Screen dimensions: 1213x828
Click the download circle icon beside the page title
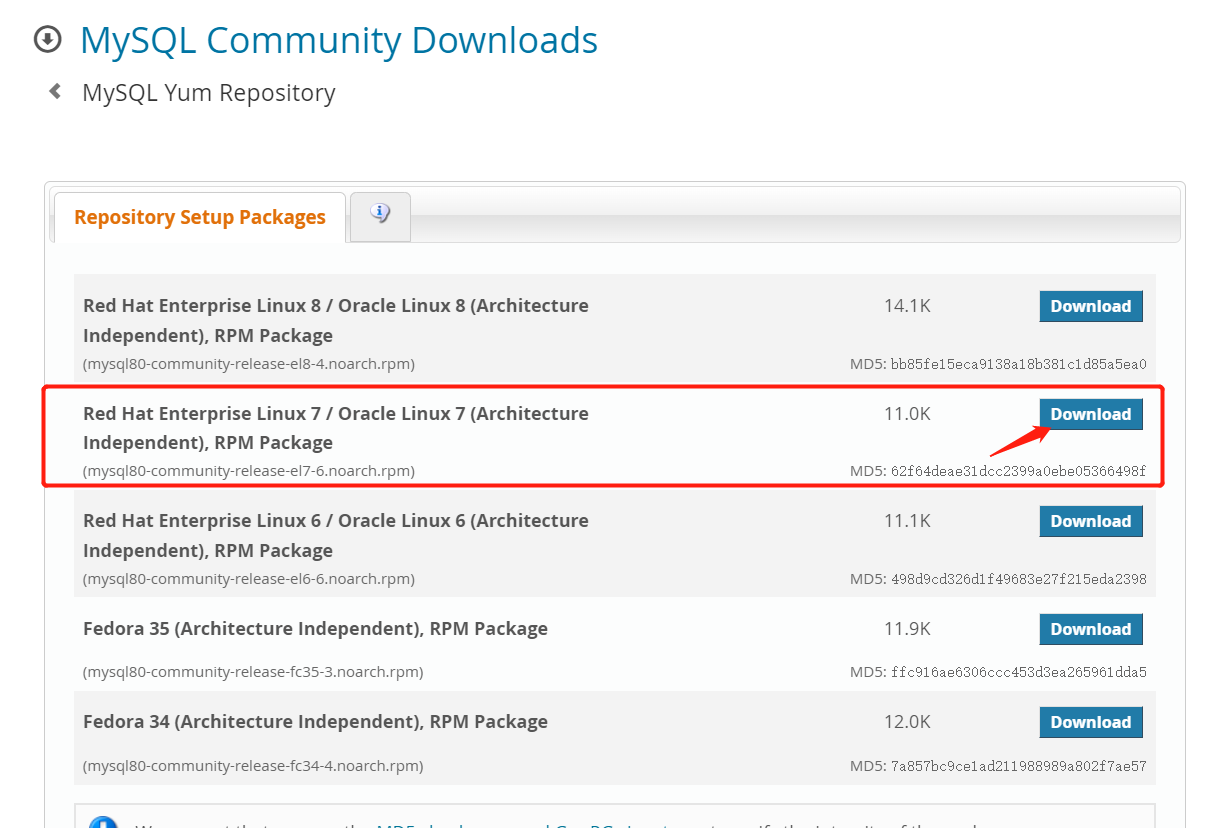(x=47, y=40)
